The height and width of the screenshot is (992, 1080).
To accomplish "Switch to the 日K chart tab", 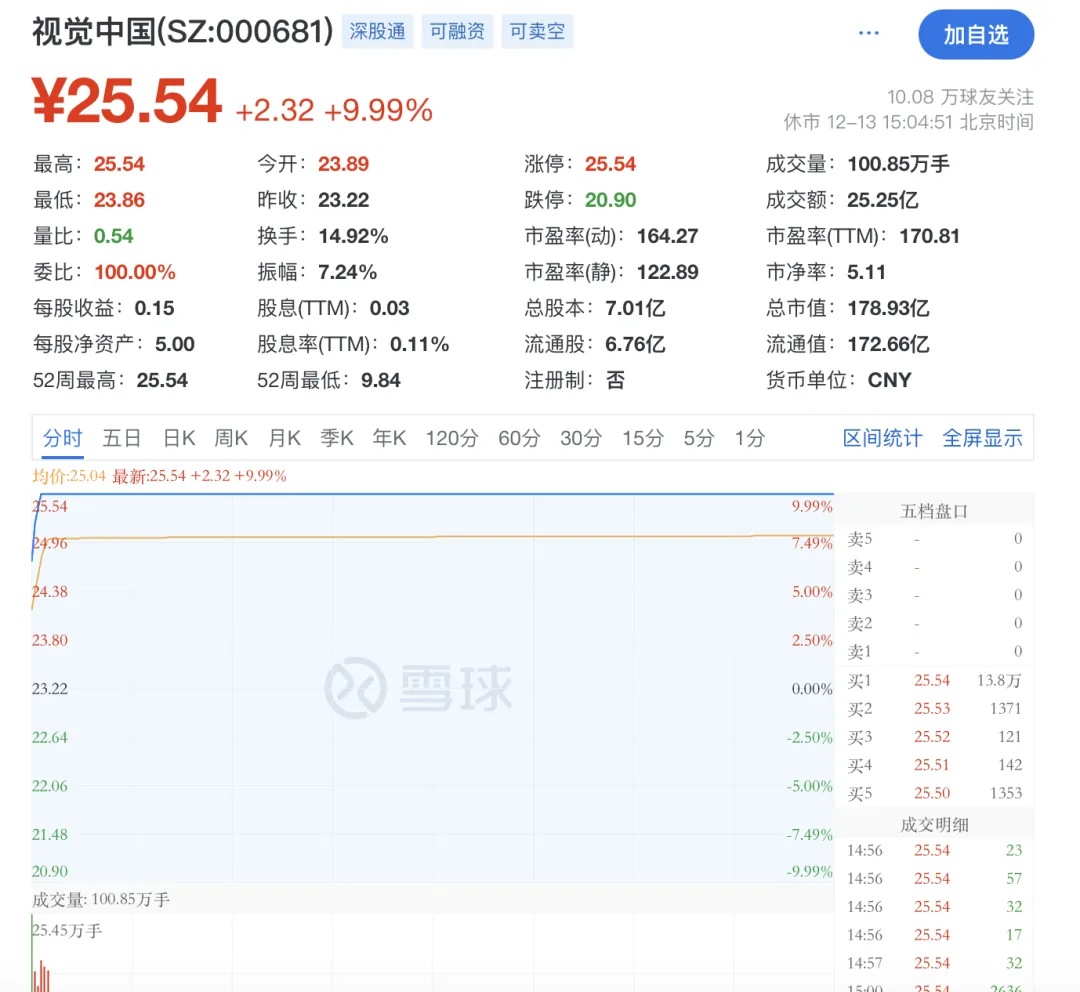I will 179,438.
